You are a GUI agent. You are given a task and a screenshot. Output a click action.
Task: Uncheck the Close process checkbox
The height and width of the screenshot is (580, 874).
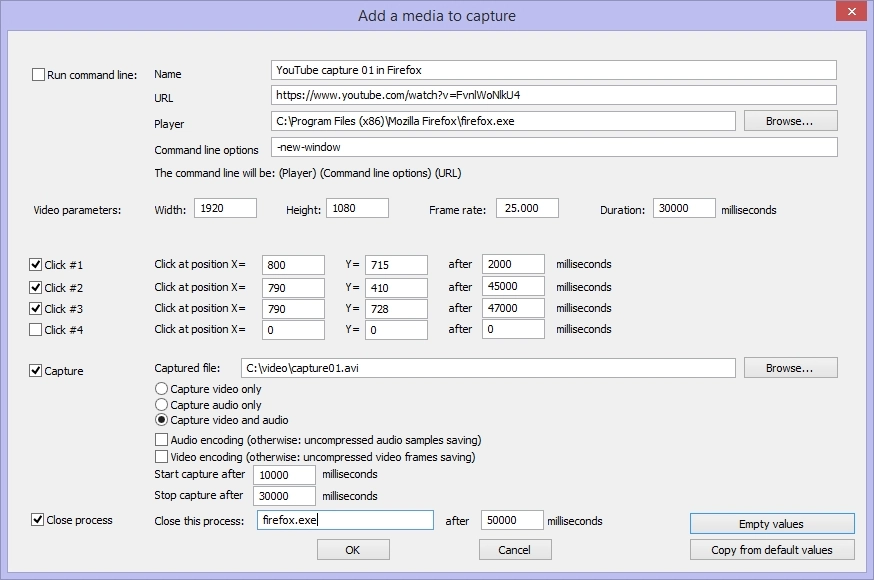(x=38, y=520)
